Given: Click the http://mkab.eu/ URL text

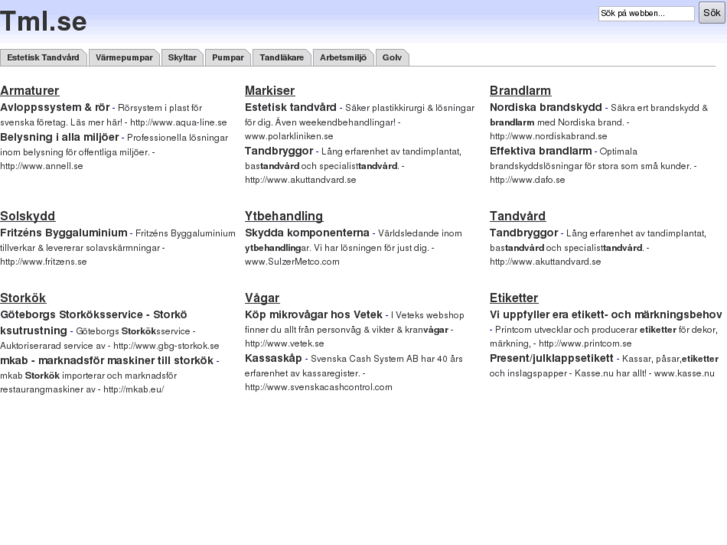Looking at the screenshot, I should (x=134, y=390).
